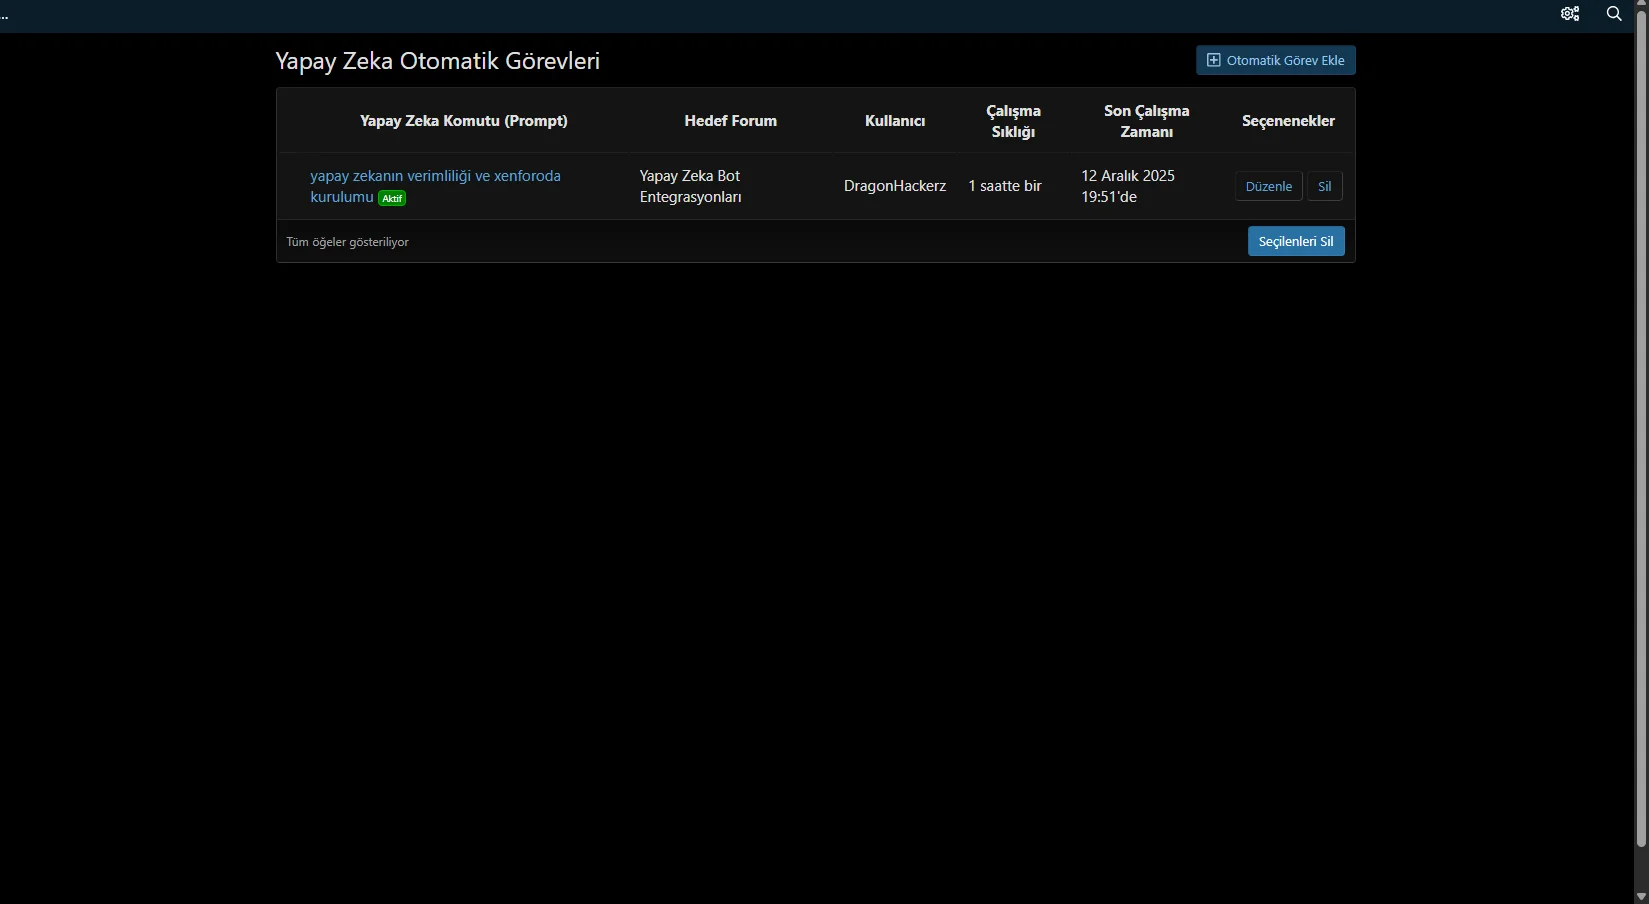Viewport: 1649px width, 904px height.
Task: Edit the task with Düzenle
Action: coord(1268,187)
